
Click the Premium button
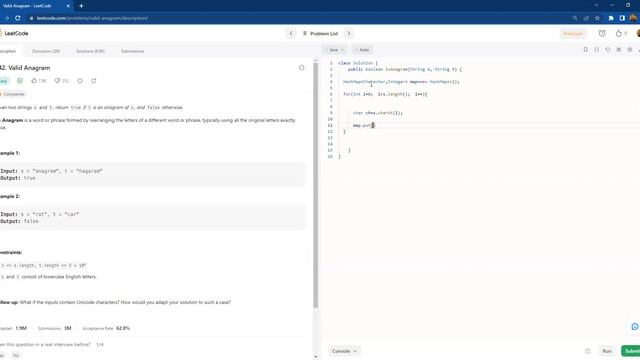coord(573,33)
